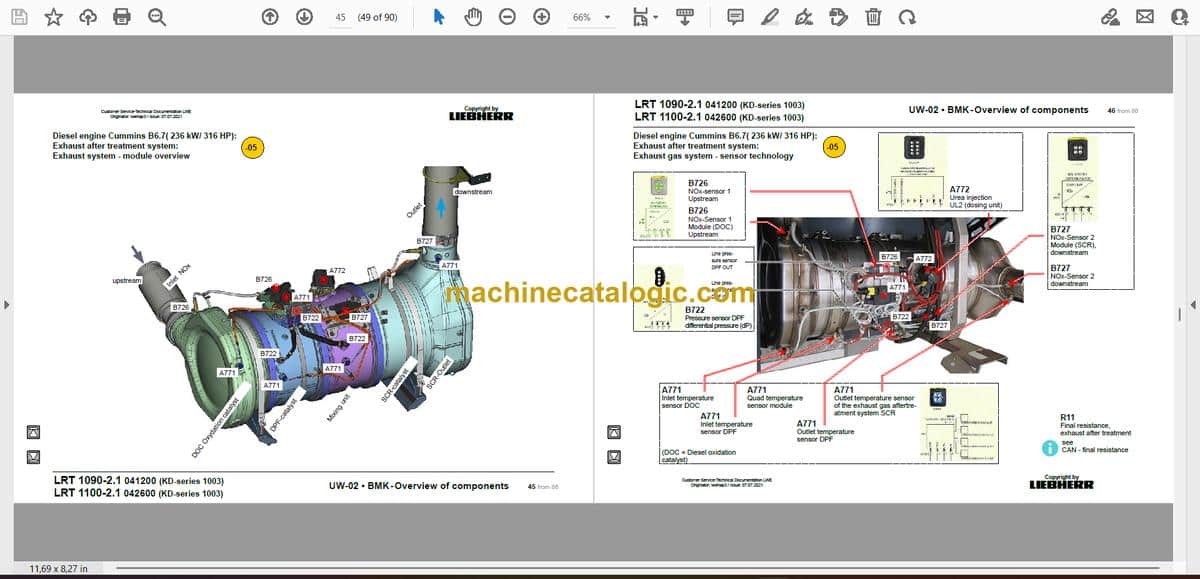Open the print dialog via printer icon

122,17
